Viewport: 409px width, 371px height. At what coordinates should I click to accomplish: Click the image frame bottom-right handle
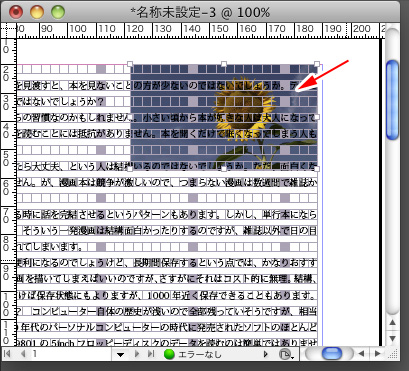pyautogui.click(x=317, y=169)
